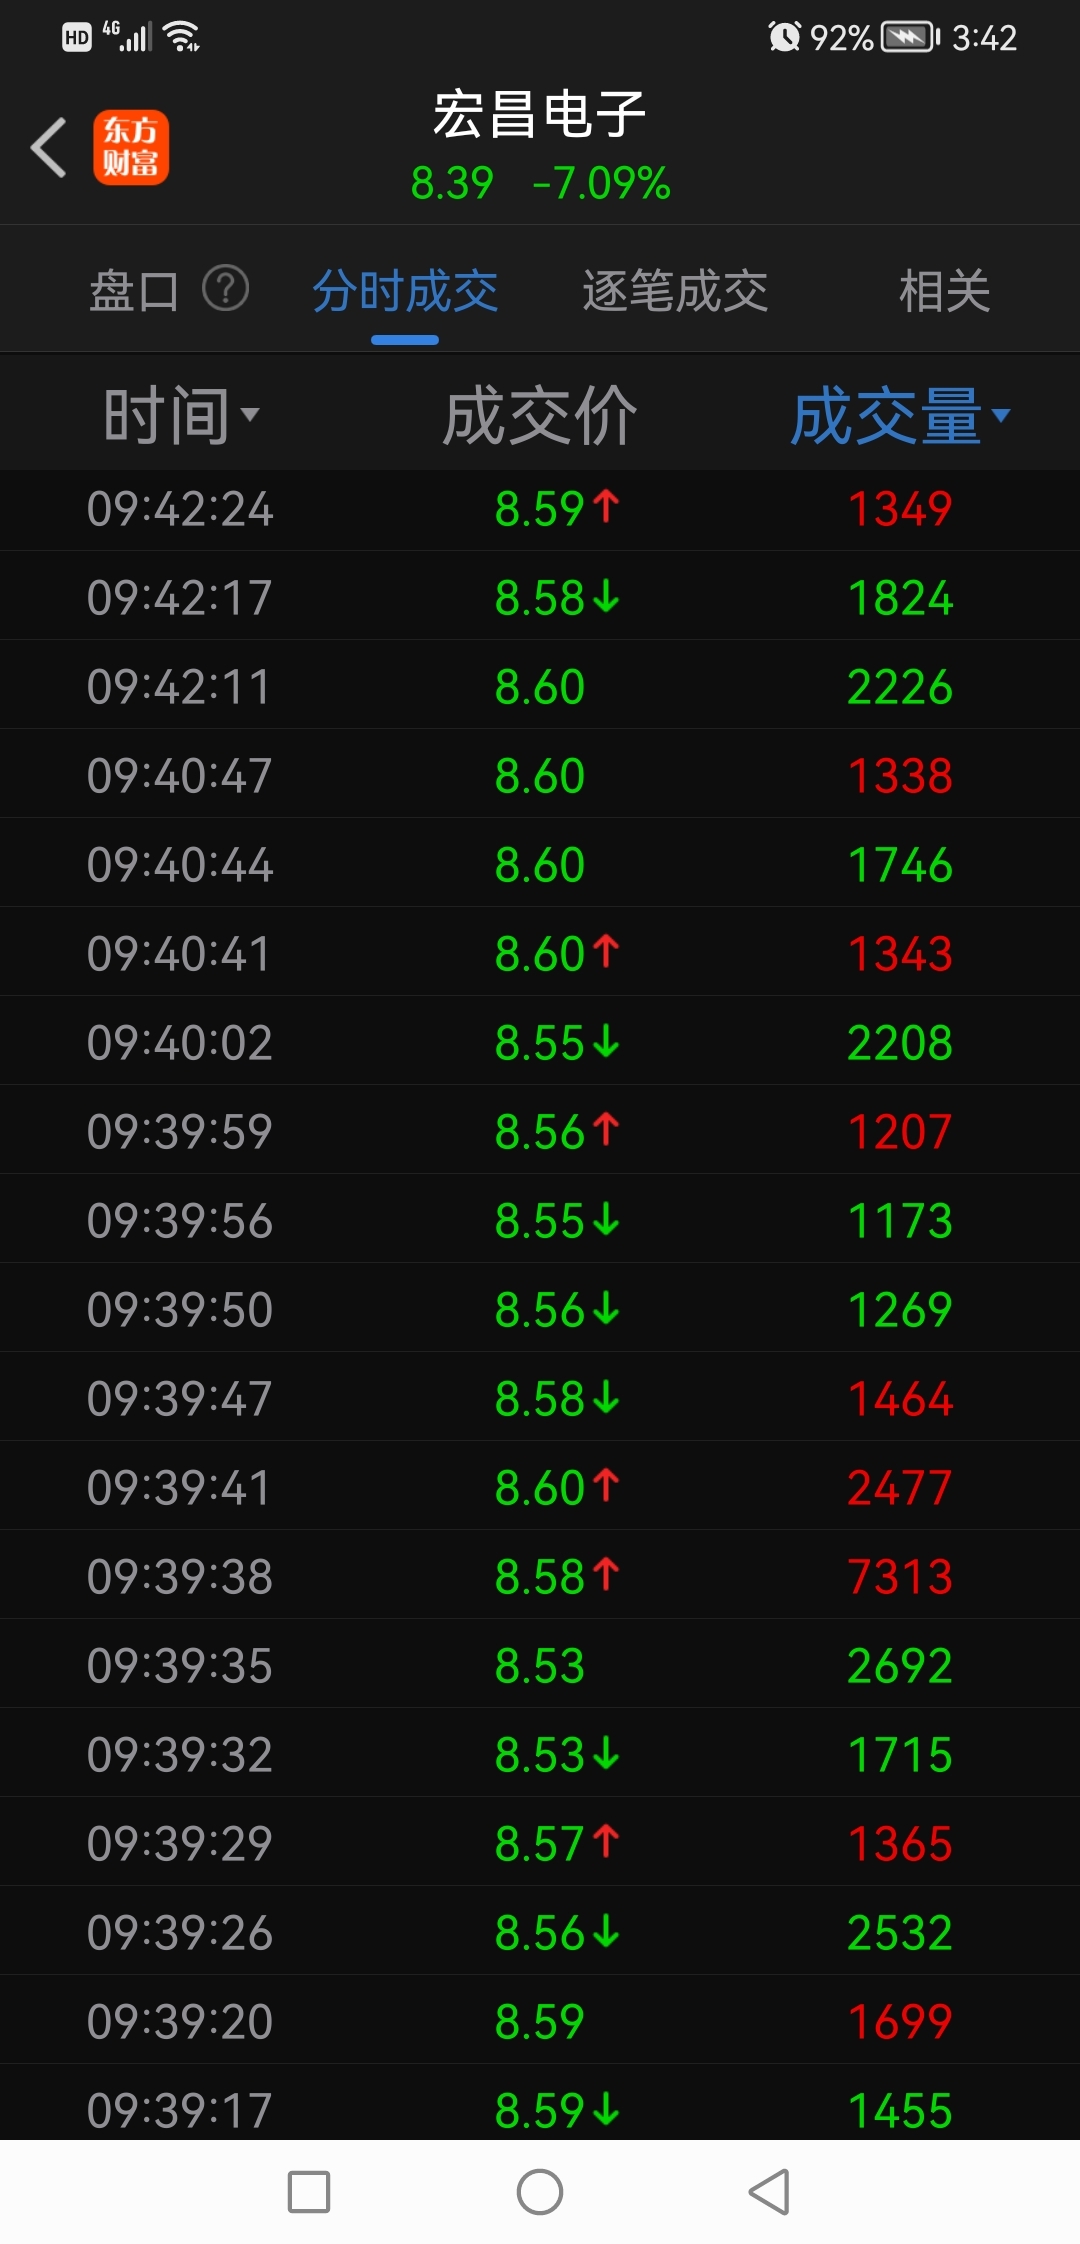Tap price 8.58↓ at 09:42:17

[x=557, y=598]
